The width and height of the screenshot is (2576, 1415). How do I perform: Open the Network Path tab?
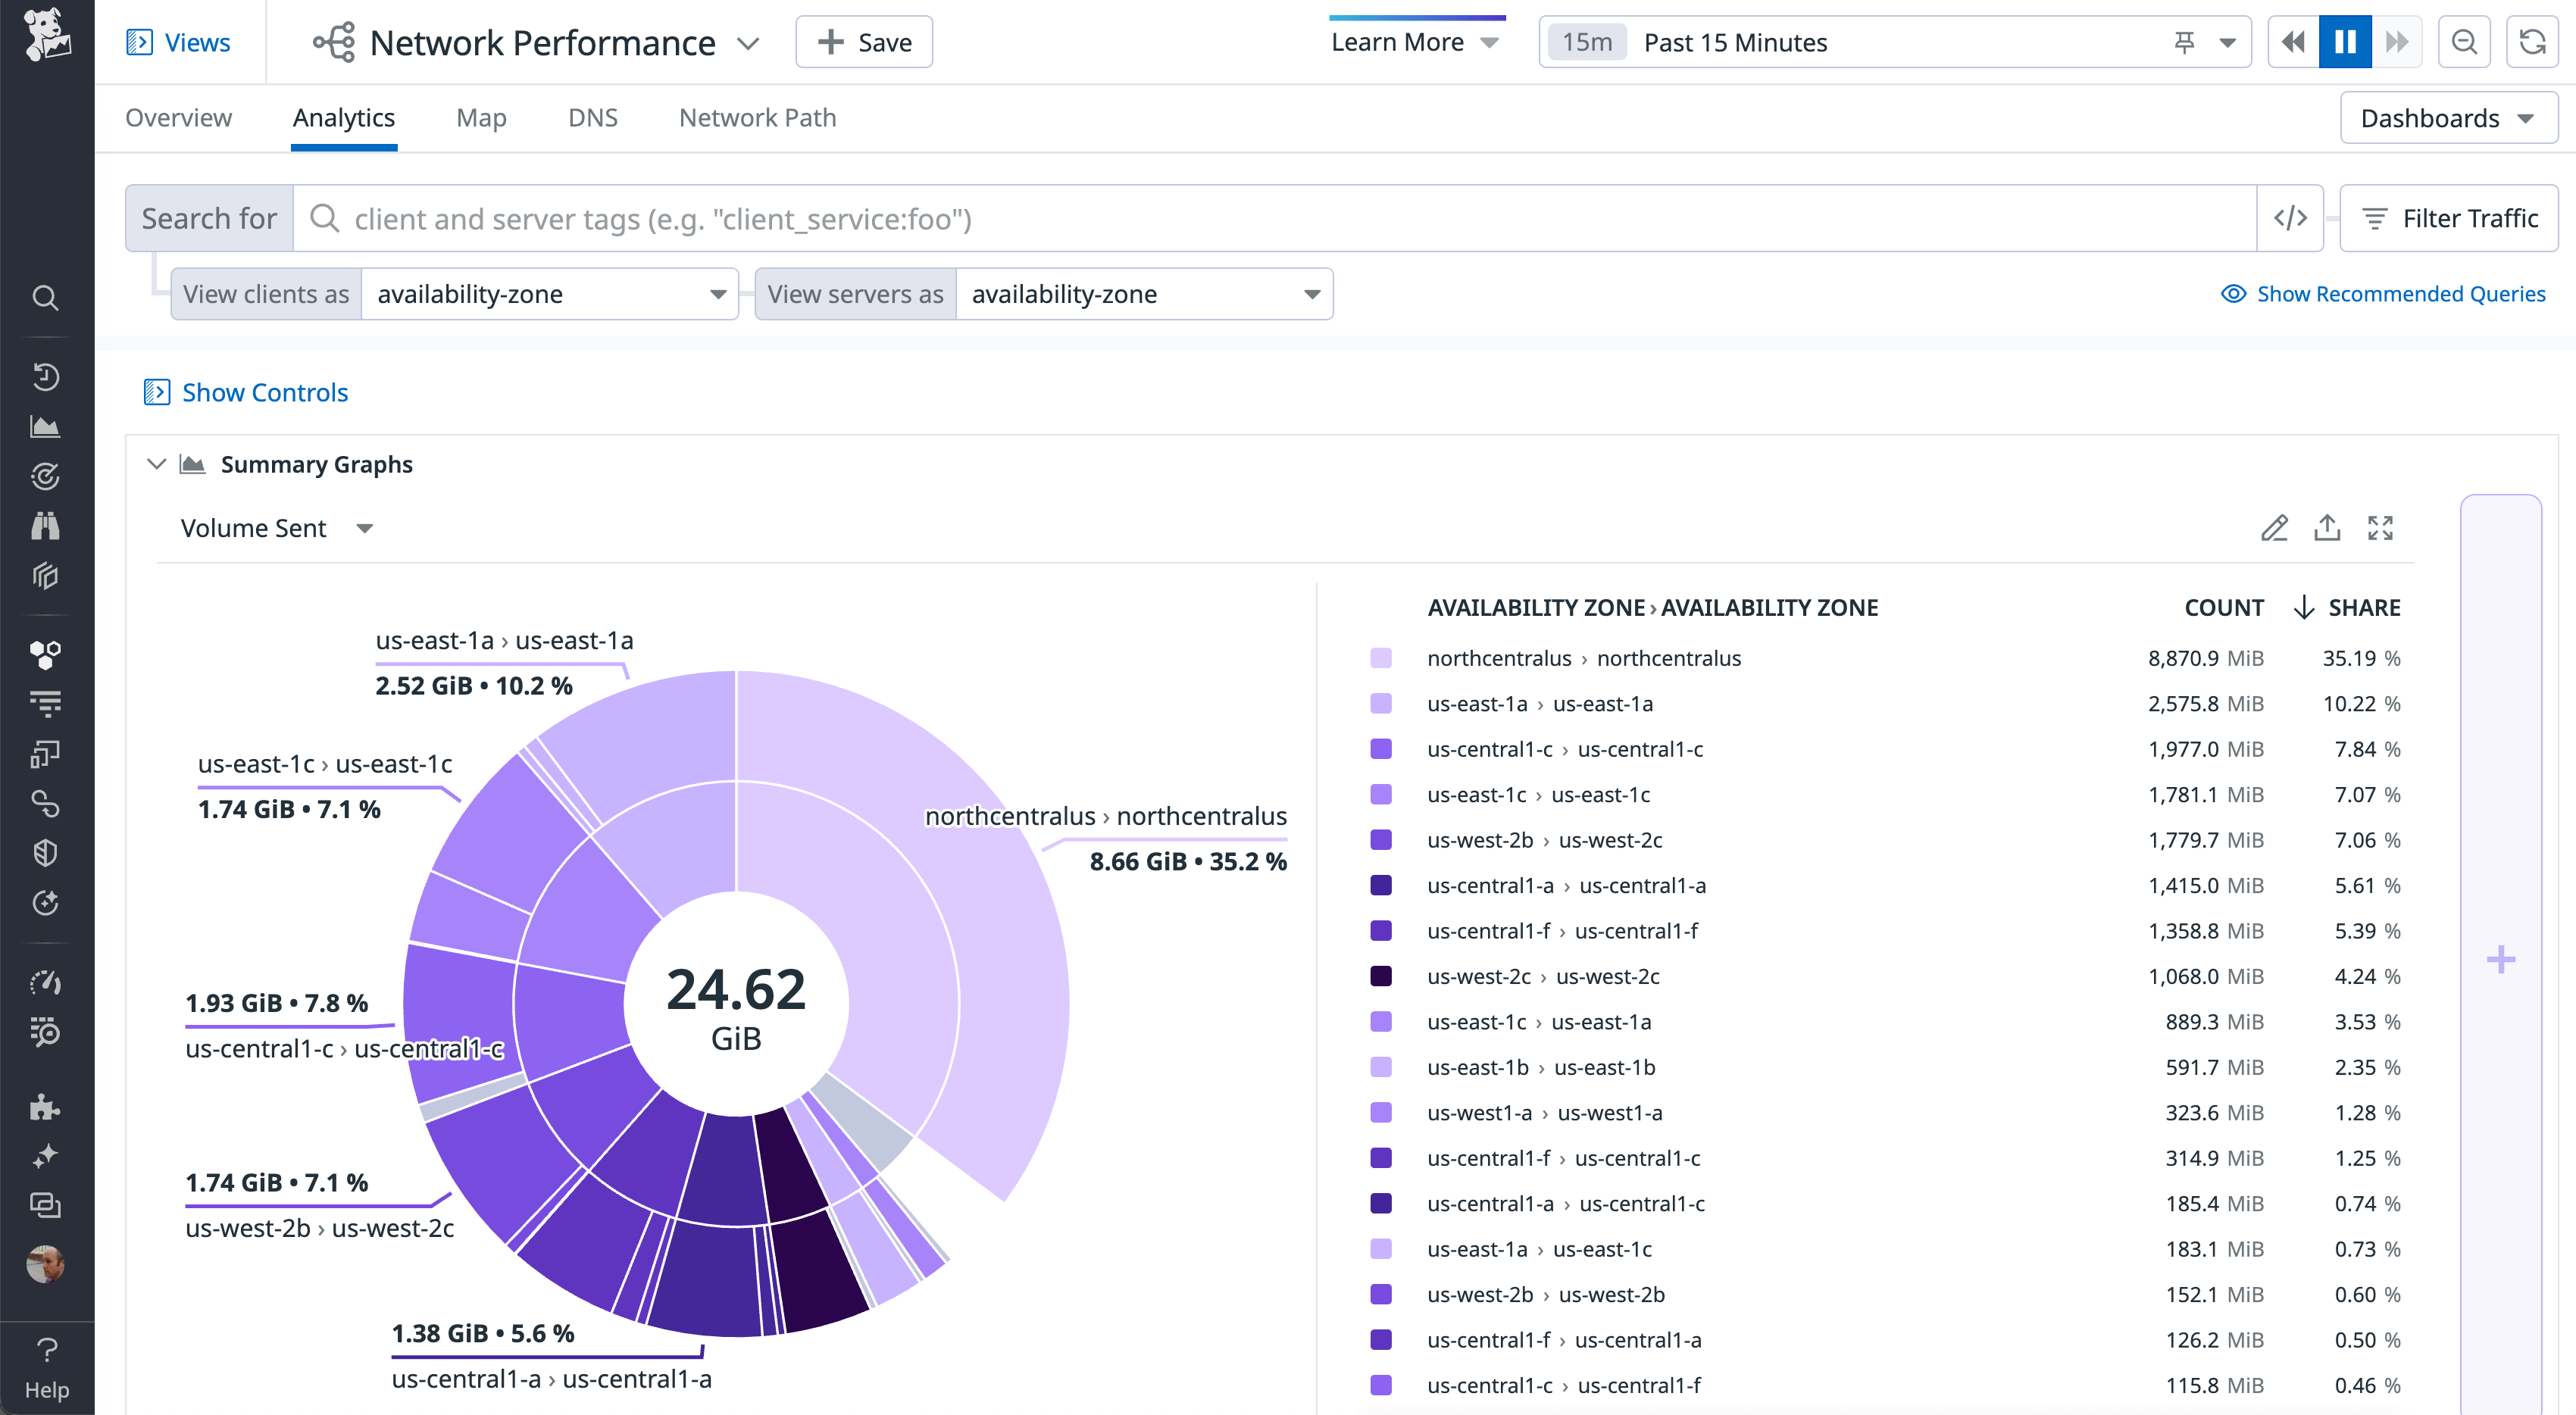(757, 117)
